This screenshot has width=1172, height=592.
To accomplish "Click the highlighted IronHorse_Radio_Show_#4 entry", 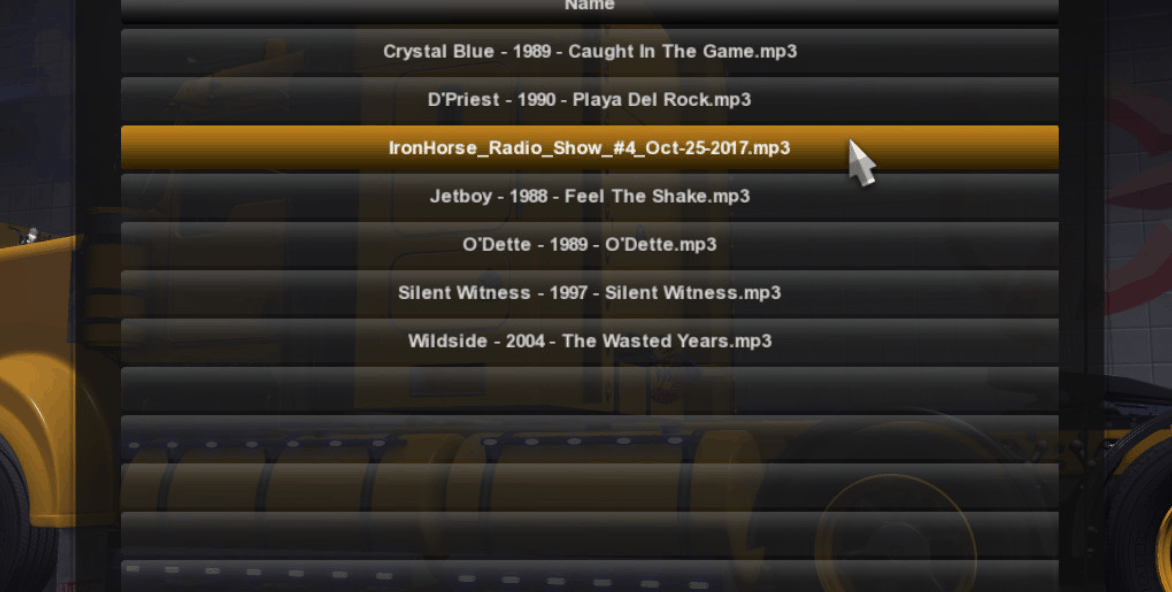I will tap(590, 148).
